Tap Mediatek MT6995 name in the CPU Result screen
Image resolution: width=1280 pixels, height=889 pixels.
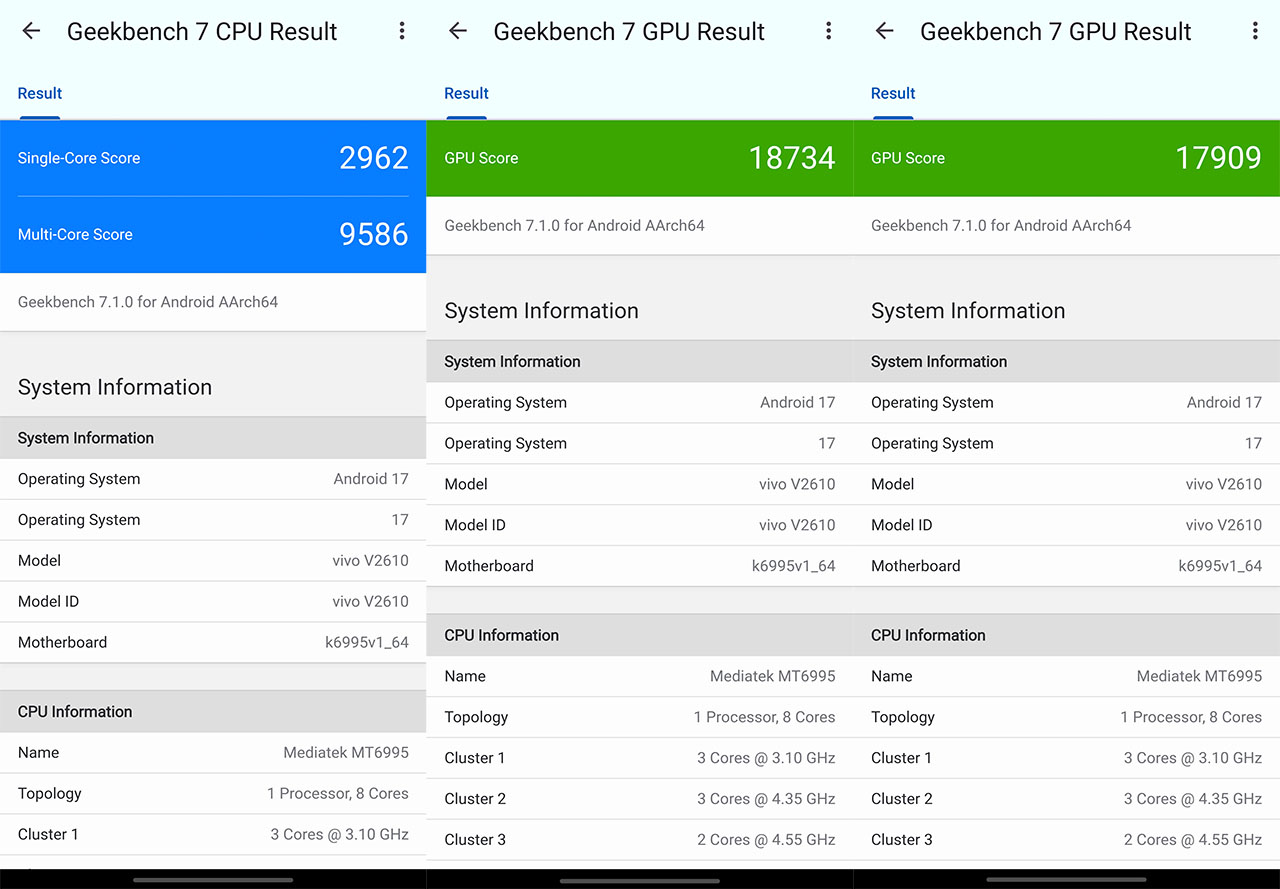tap(346, 753)
